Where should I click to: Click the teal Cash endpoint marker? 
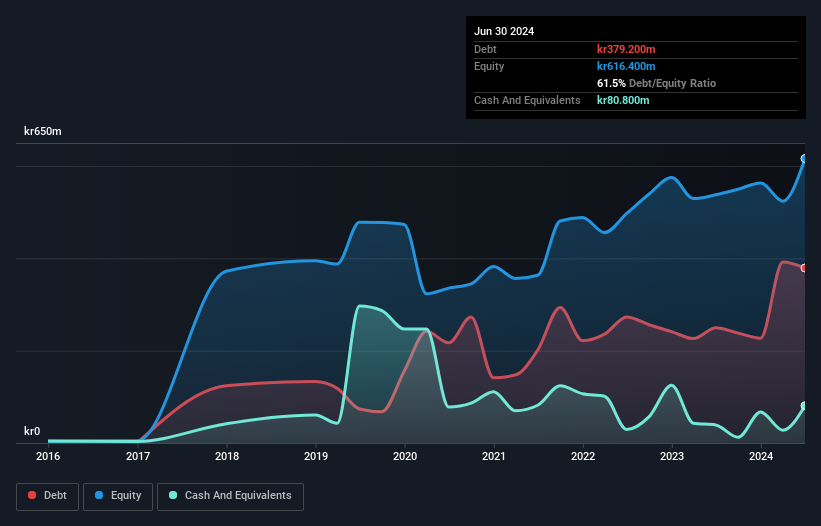[x=804, y=406]
